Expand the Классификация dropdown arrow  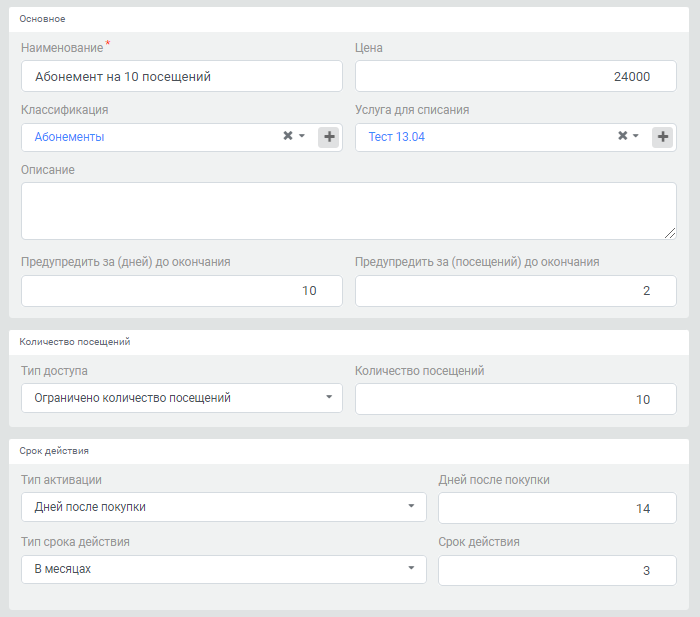tap(302, 136)
